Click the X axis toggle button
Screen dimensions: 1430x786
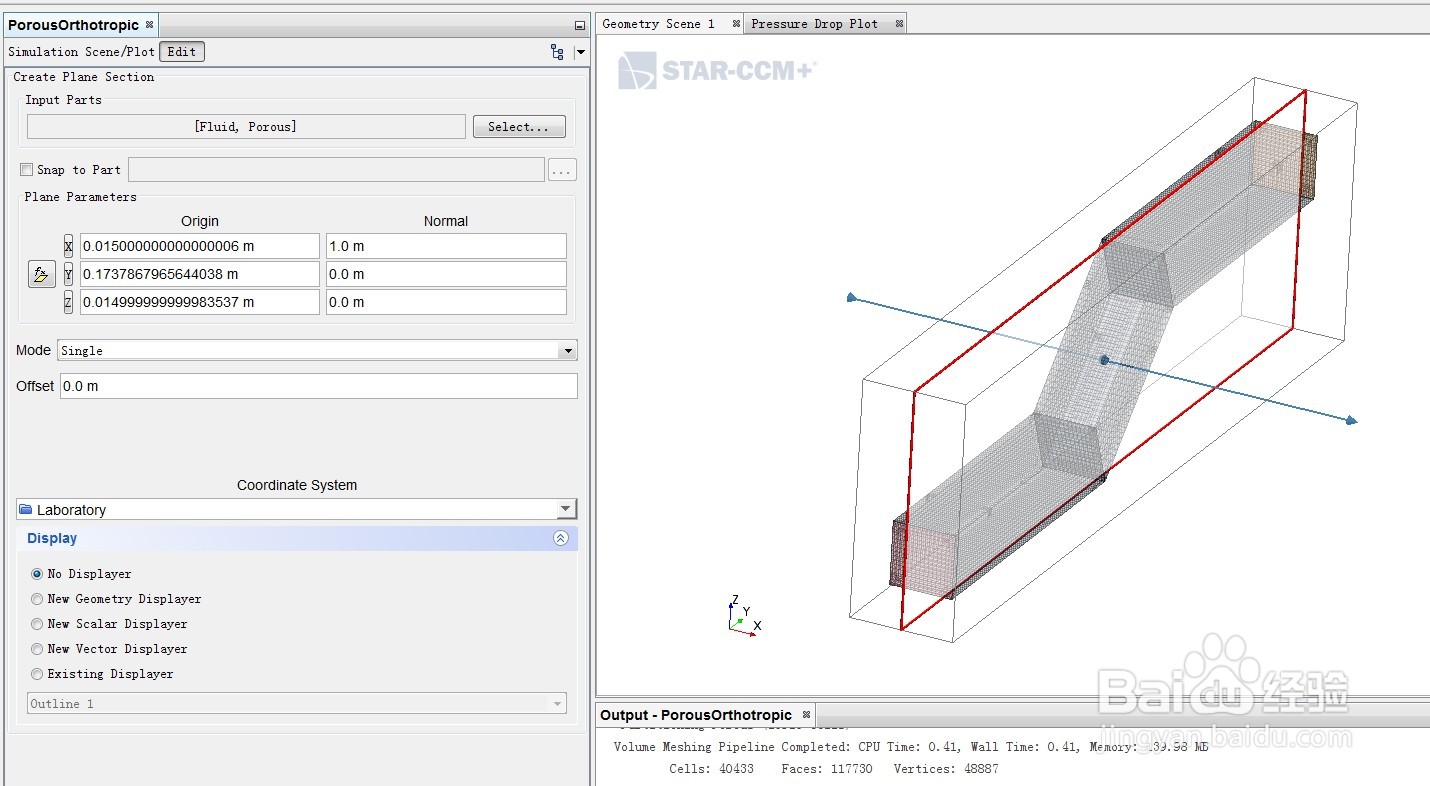68,246
